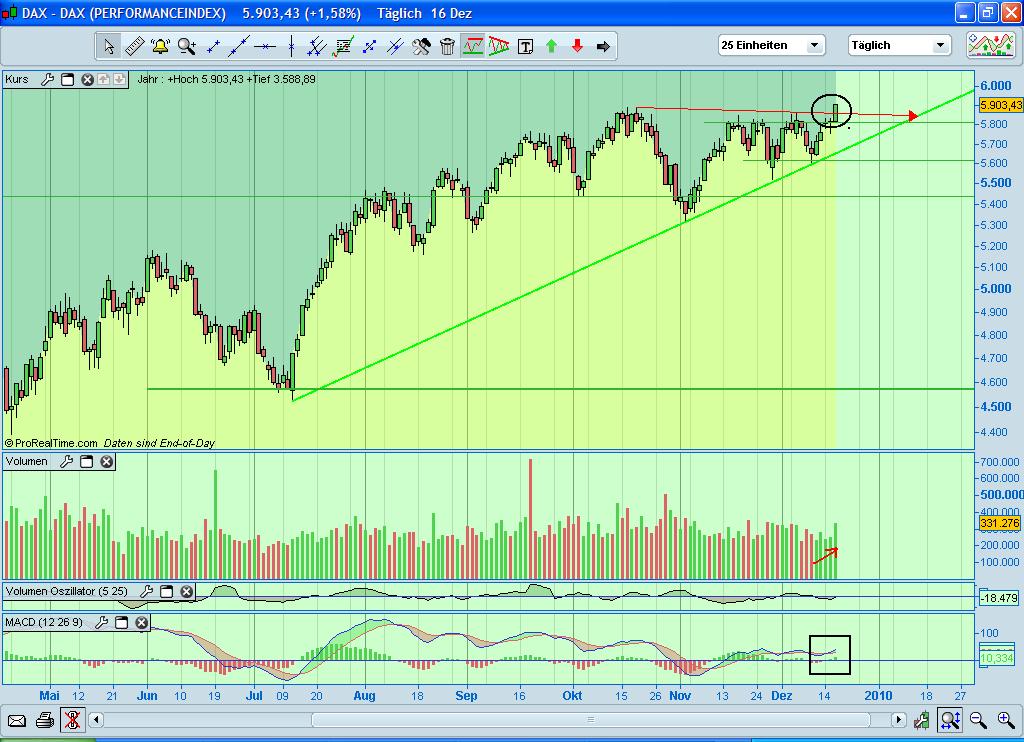This screenshot has width=1024, height=742.
Task: Click the red sell arrow in the toolbar
Action: pos(576,46)
